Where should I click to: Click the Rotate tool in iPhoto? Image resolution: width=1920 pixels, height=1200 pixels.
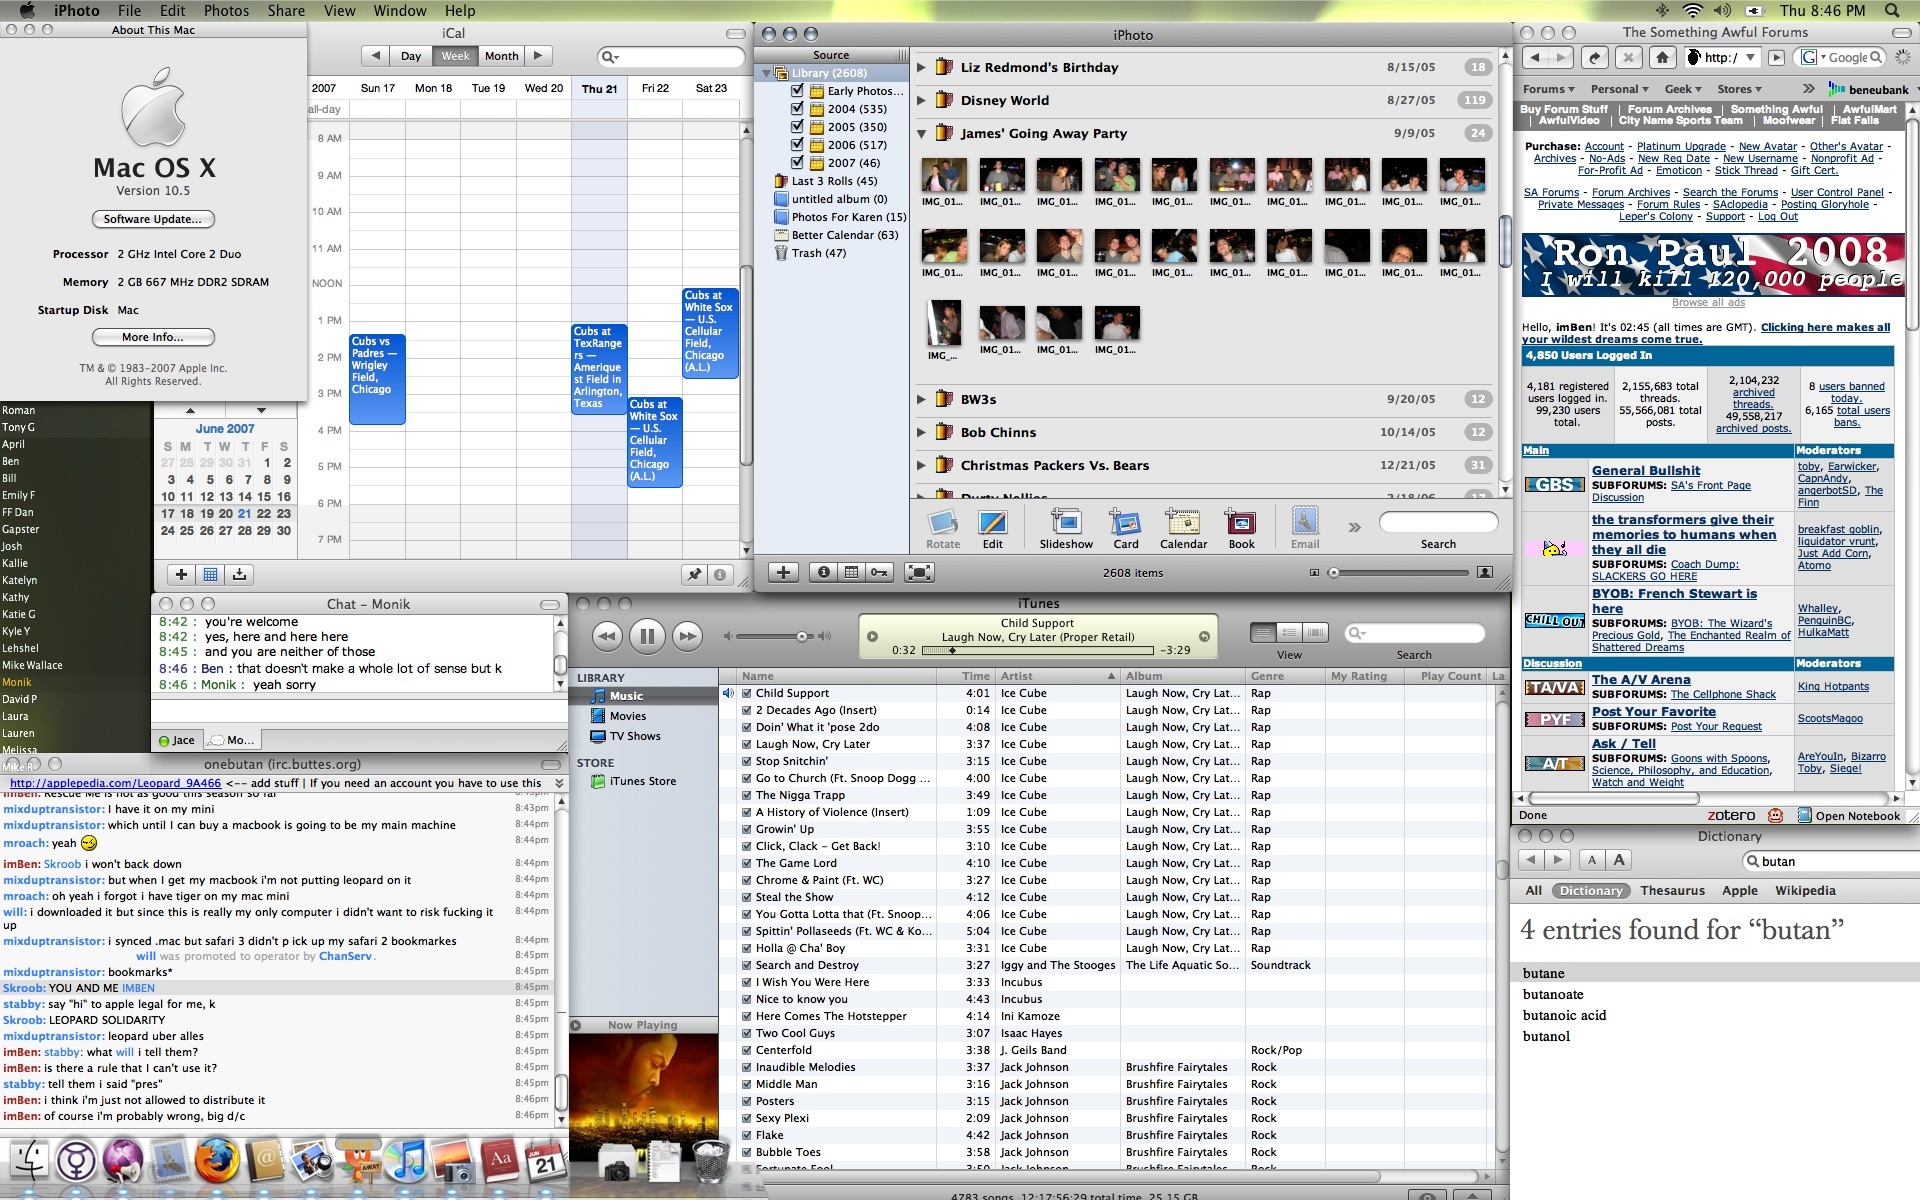click(943, 529)
